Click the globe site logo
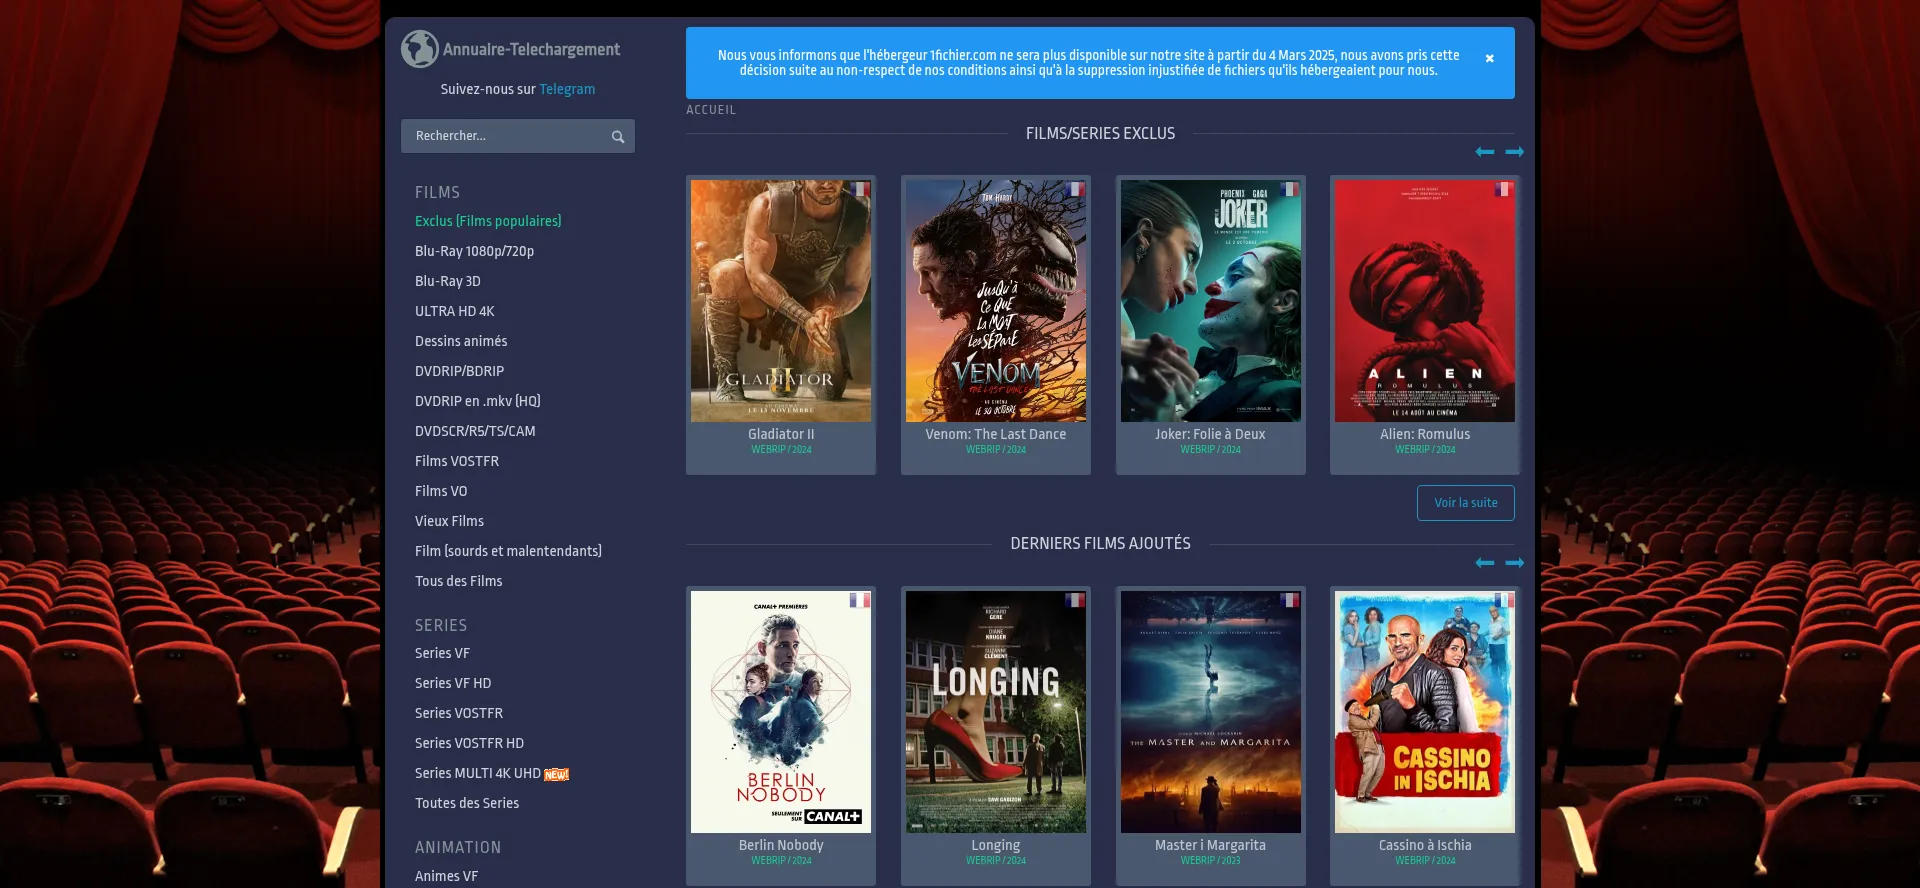This screenshot has height=888, width=1920. click(x=420, y=49)
